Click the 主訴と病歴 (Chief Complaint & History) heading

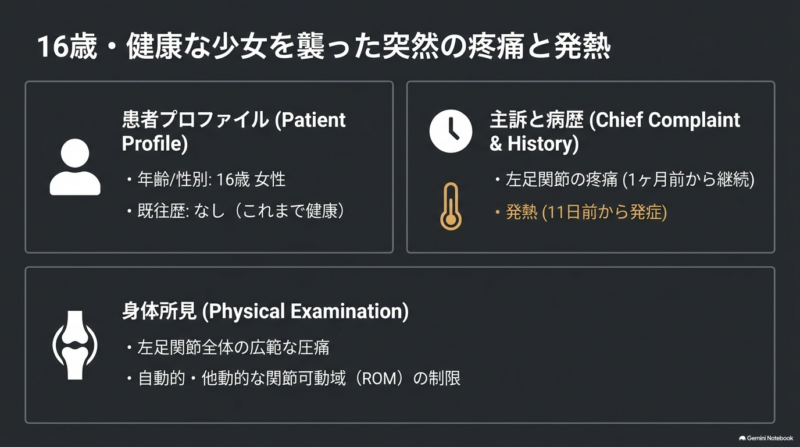(615, 132)
